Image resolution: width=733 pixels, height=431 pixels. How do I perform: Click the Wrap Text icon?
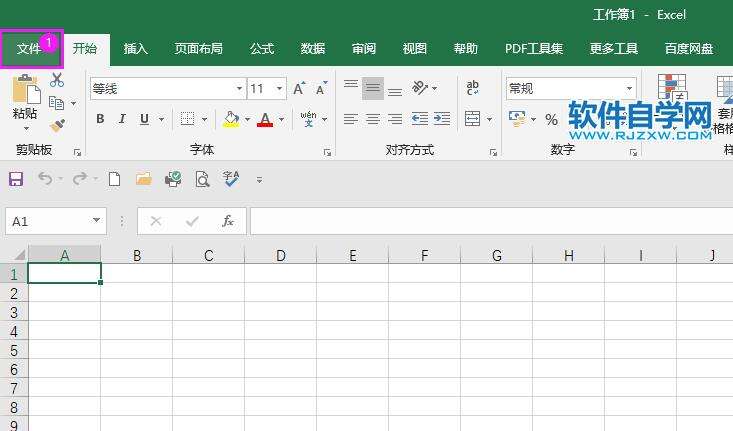coord(473,88)
